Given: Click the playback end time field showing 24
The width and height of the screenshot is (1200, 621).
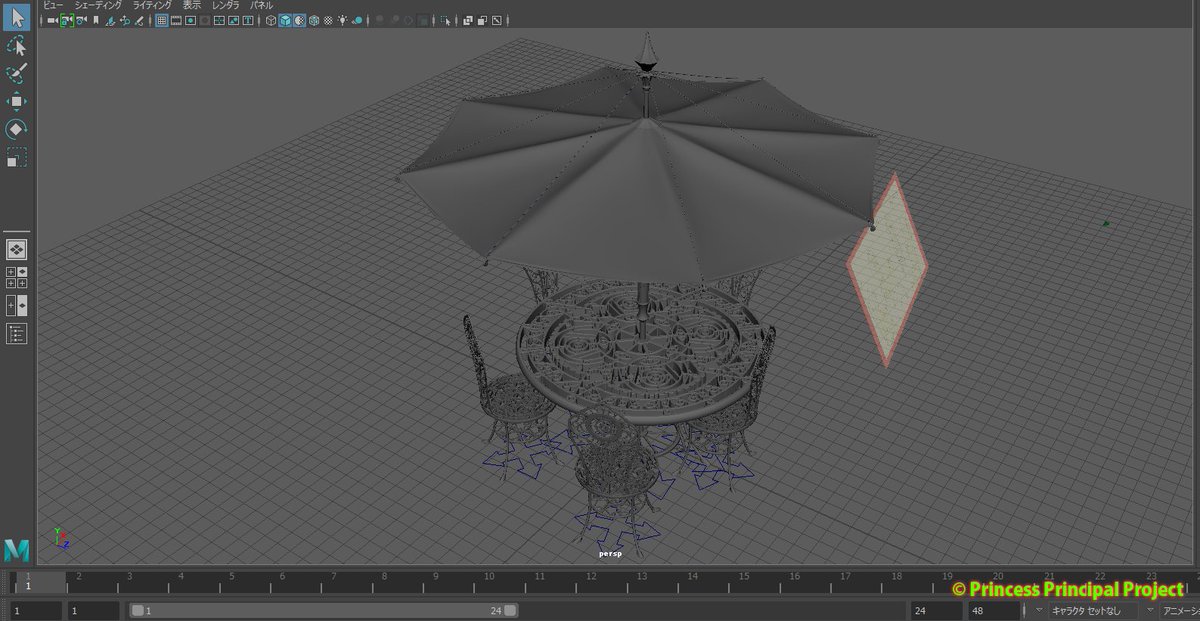Looking at the screenshot, I should [936, 610].
